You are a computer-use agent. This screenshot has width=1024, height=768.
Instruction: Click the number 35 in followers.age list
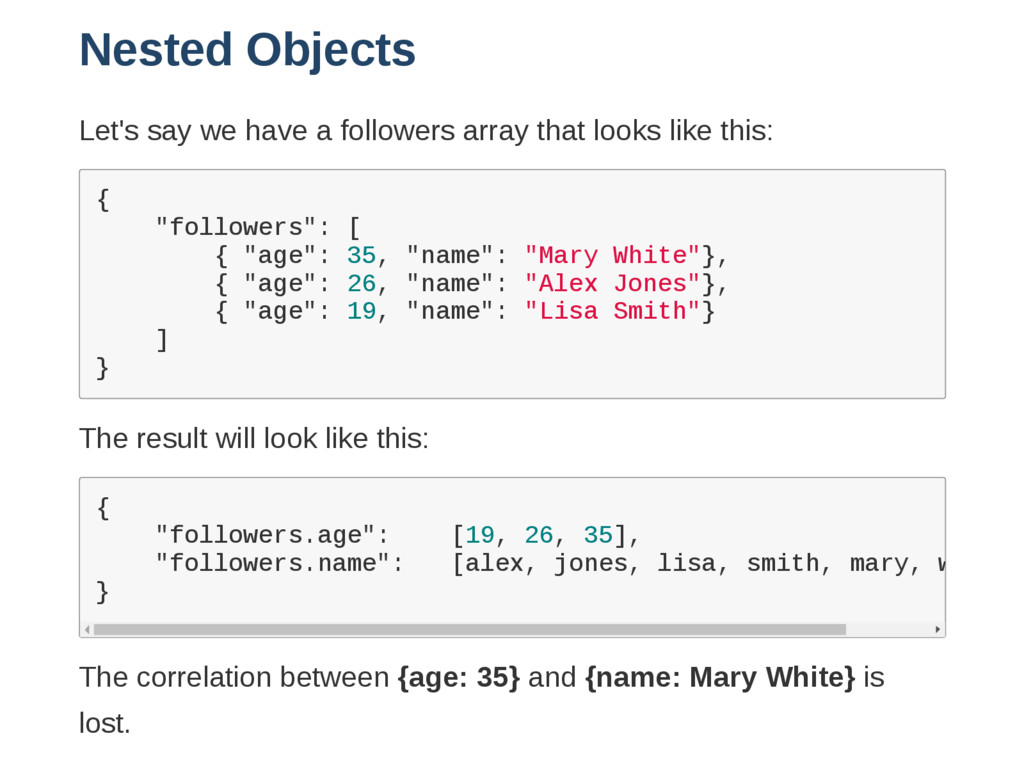[x=598, y=536]
